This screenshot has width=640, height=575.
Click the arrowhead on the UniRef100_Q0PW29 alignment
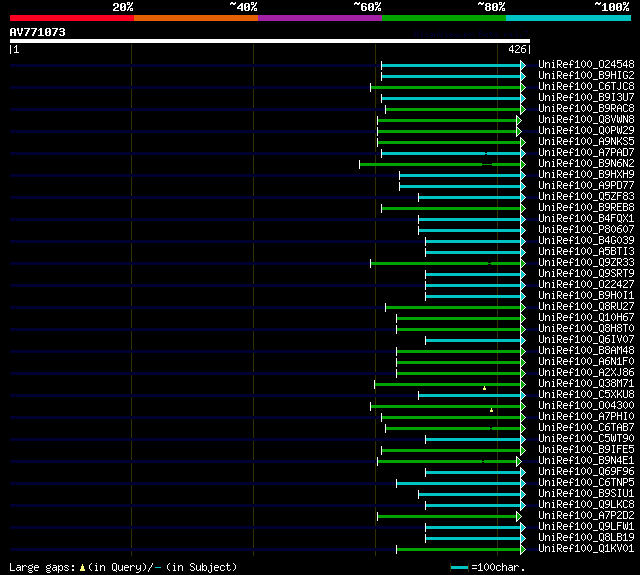pos(519,131)
